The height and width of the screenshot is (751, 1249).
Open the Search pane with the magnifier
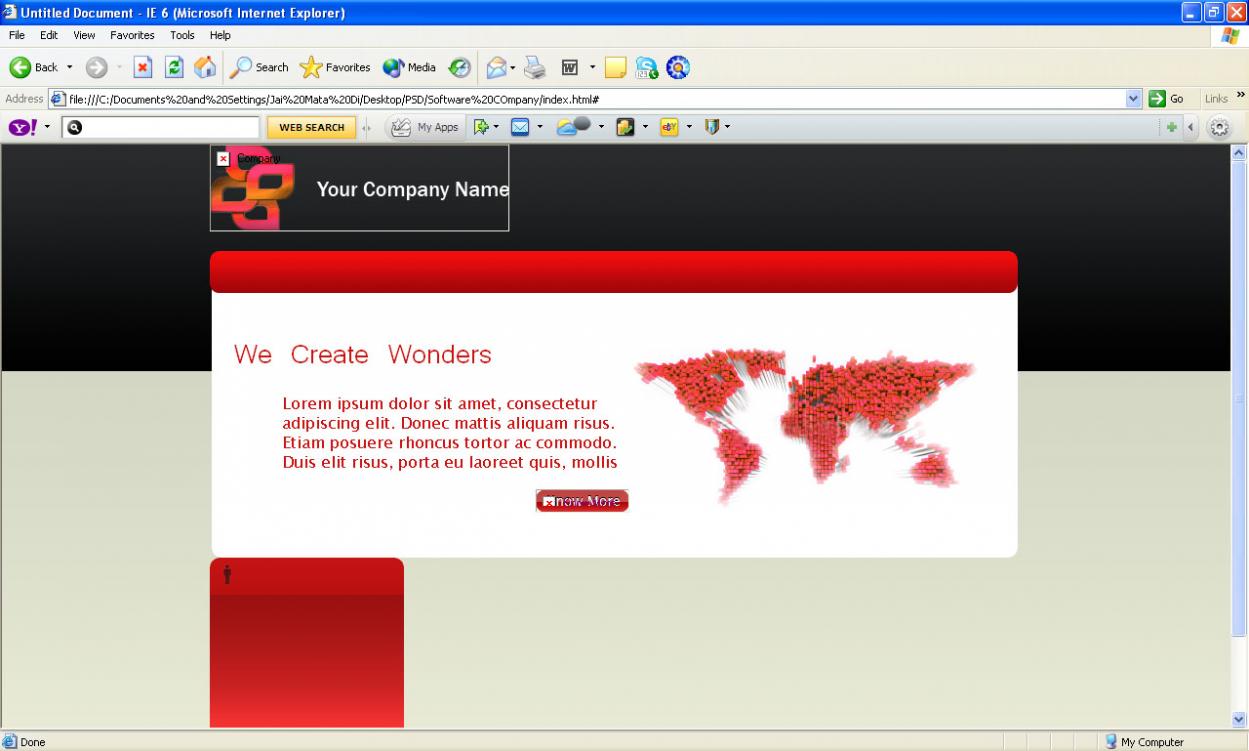(241, 67)
